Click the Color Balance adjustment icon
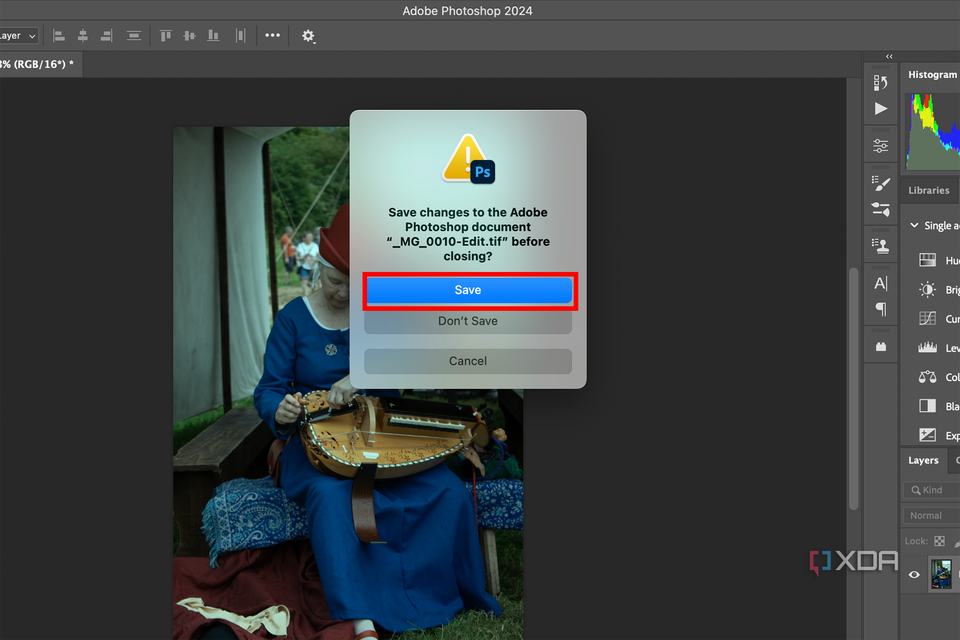Screen dimensions: 960x640 928,377
